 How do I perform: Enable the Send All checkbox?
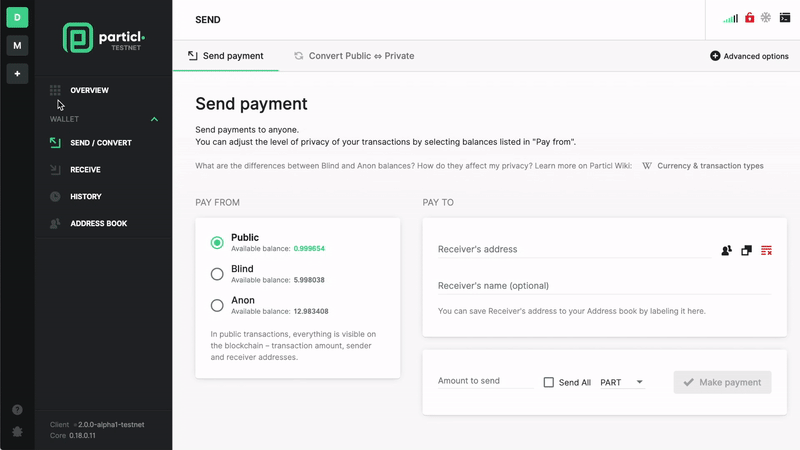pos(548,382)
